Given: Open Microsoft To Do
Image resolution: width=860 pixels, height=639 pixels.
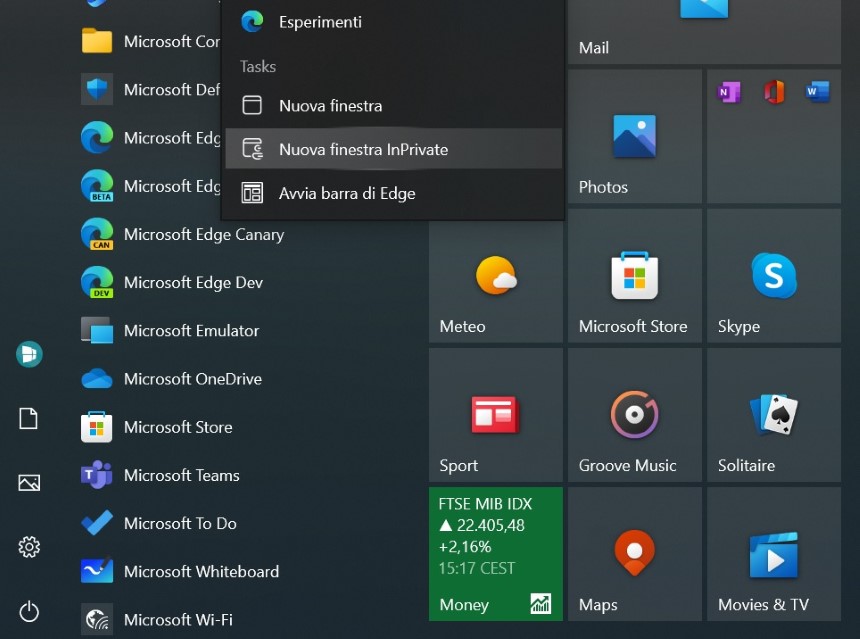Looking at the screenshot, I should (x=159, y=524).
